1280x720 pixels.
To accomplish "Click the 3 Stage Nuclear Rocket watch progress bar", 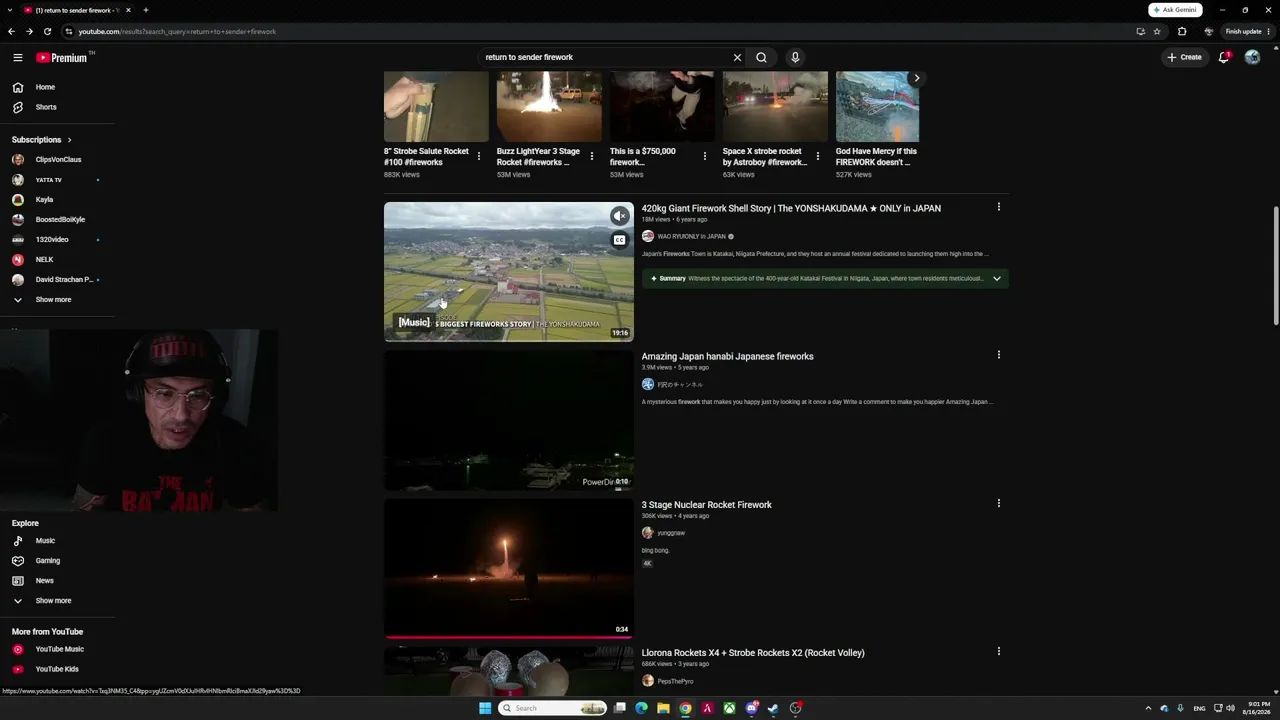I will (x=509, y=636).
